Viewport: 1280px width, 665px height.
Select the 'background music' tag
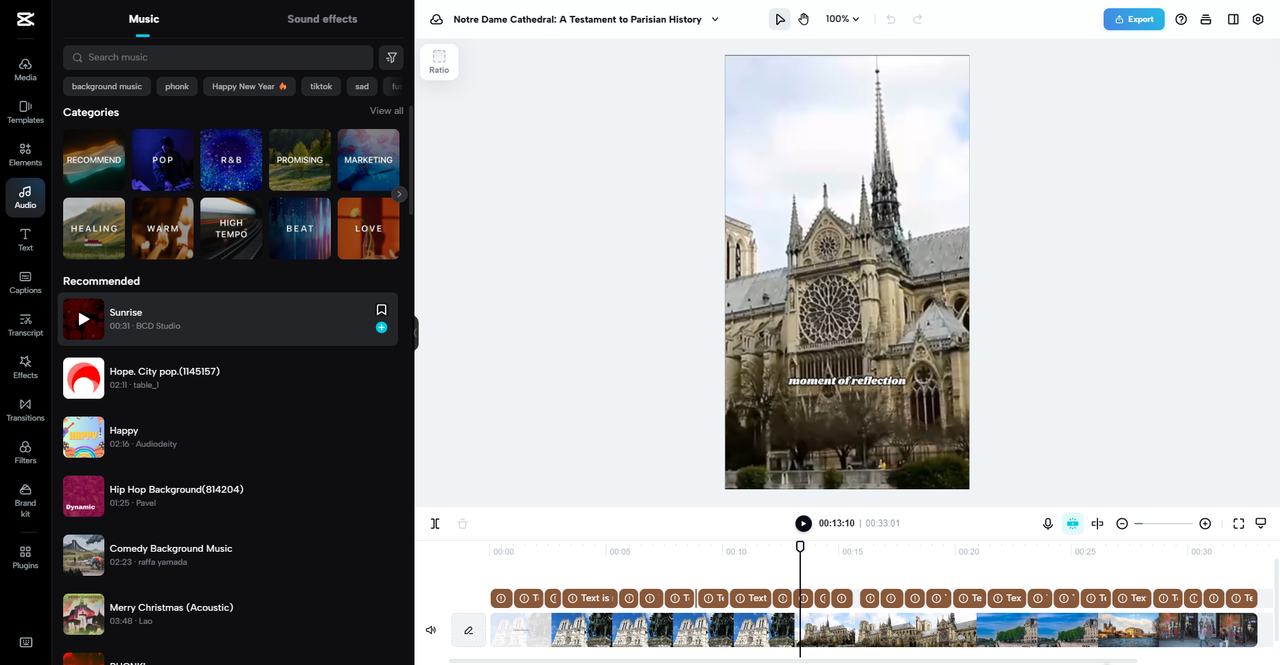point(107,86)
